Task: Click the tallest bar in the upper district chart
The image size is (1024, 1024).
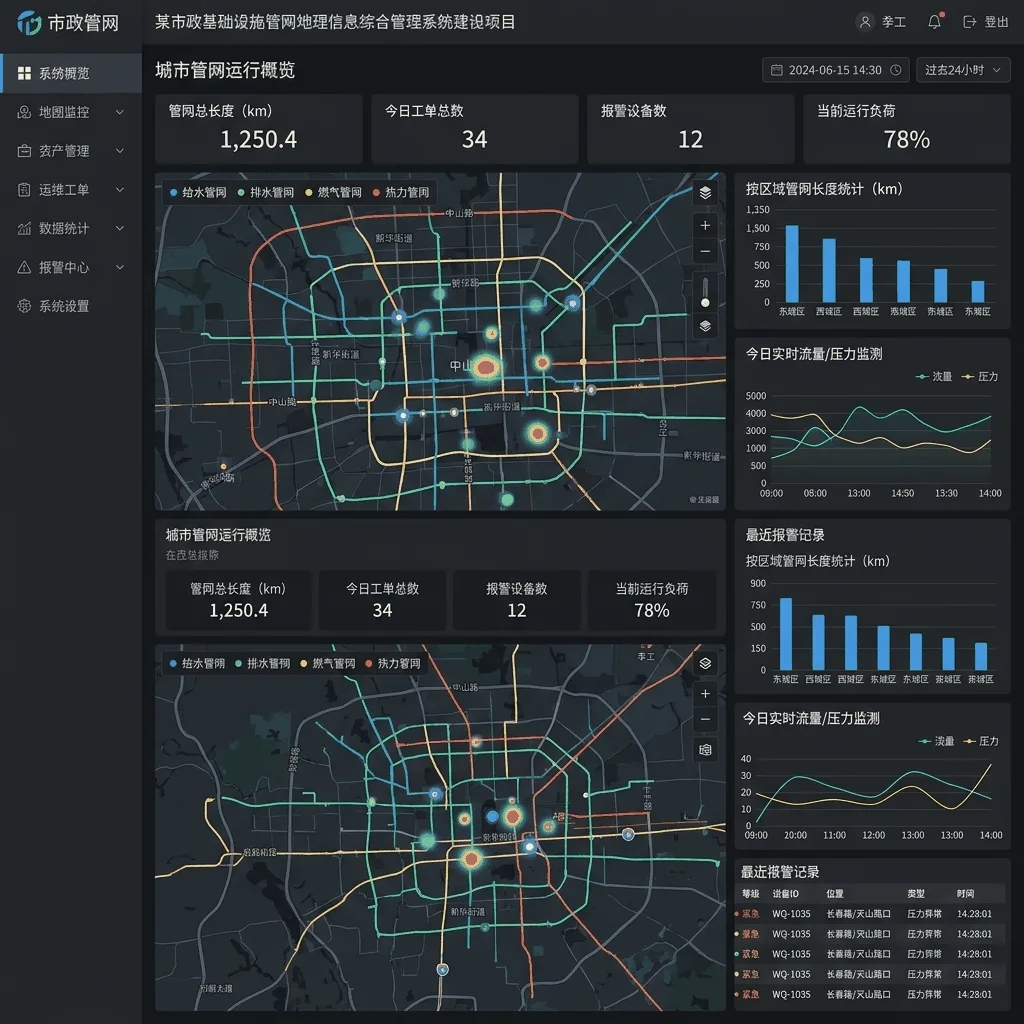Action: coord(792,264)
